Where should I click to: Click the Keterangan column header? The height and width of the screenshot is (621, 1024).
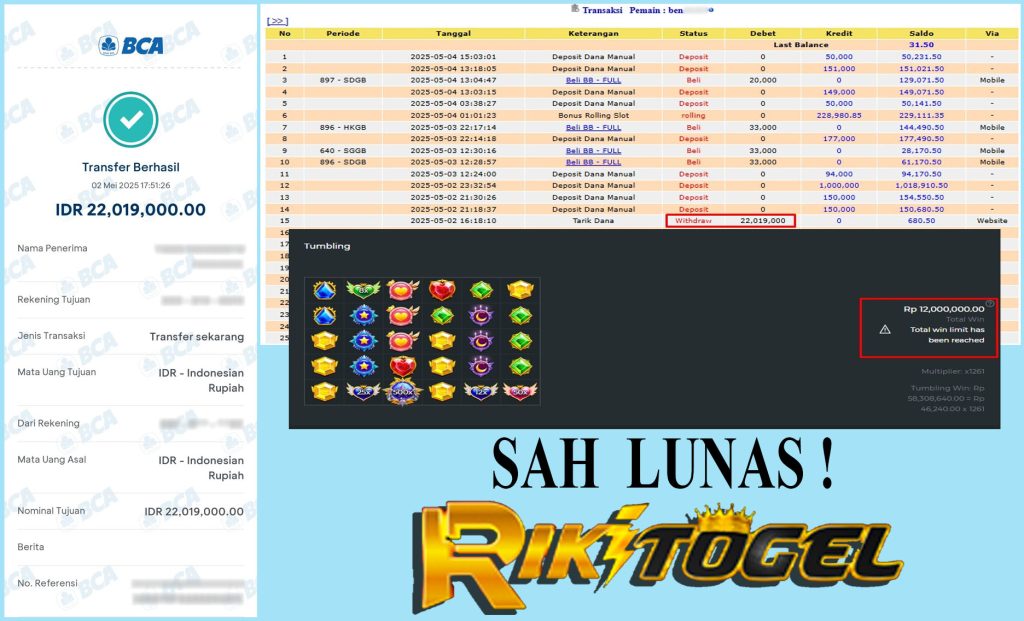(x=593, y=33)
